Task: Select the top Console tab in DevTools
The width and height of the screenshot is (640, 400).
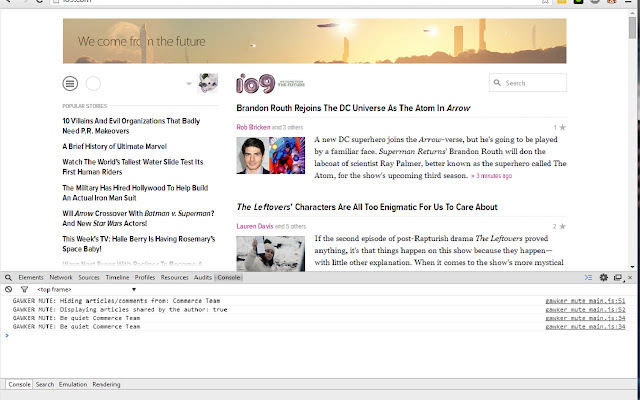Action: pyautogui.click(x=229, y=278)
